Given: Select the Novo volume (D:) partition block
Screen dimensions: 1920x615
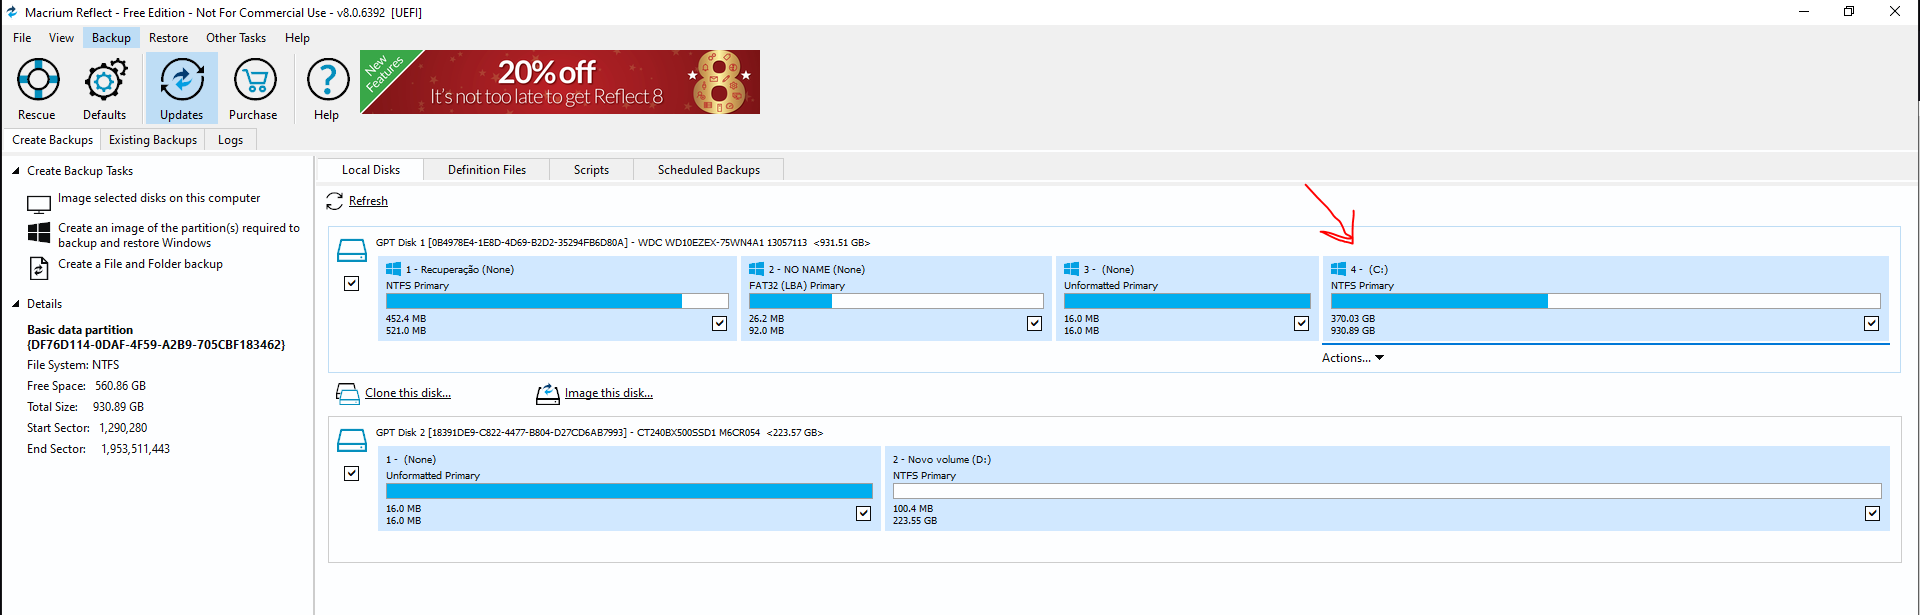Looking at the screenshot, I should [1387, 489].
